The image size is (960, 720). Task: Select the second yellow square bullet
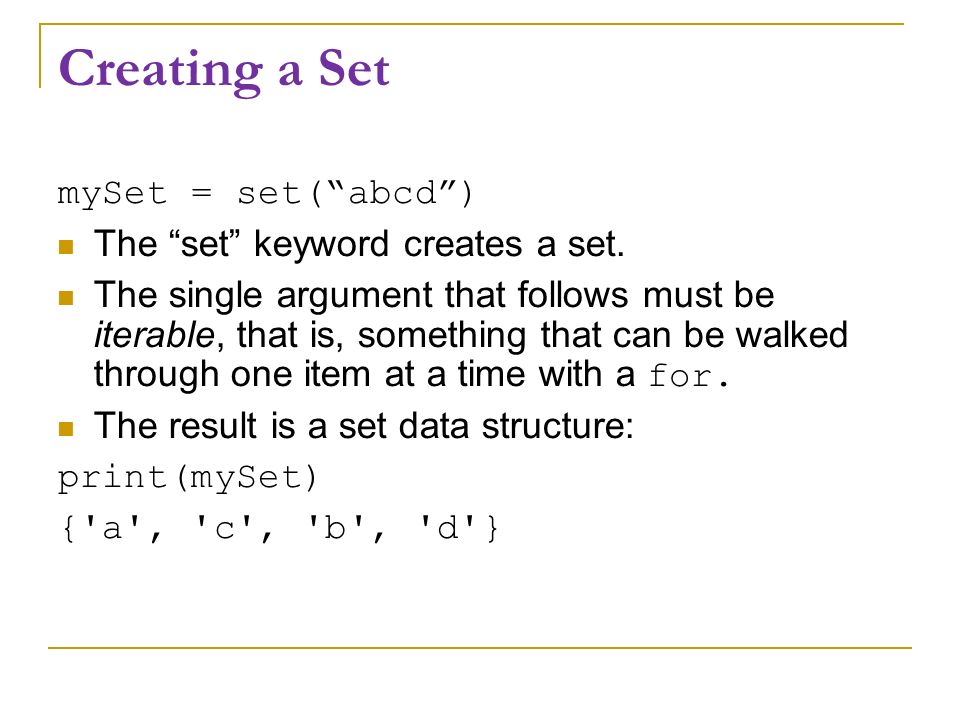tap(66, 298)
